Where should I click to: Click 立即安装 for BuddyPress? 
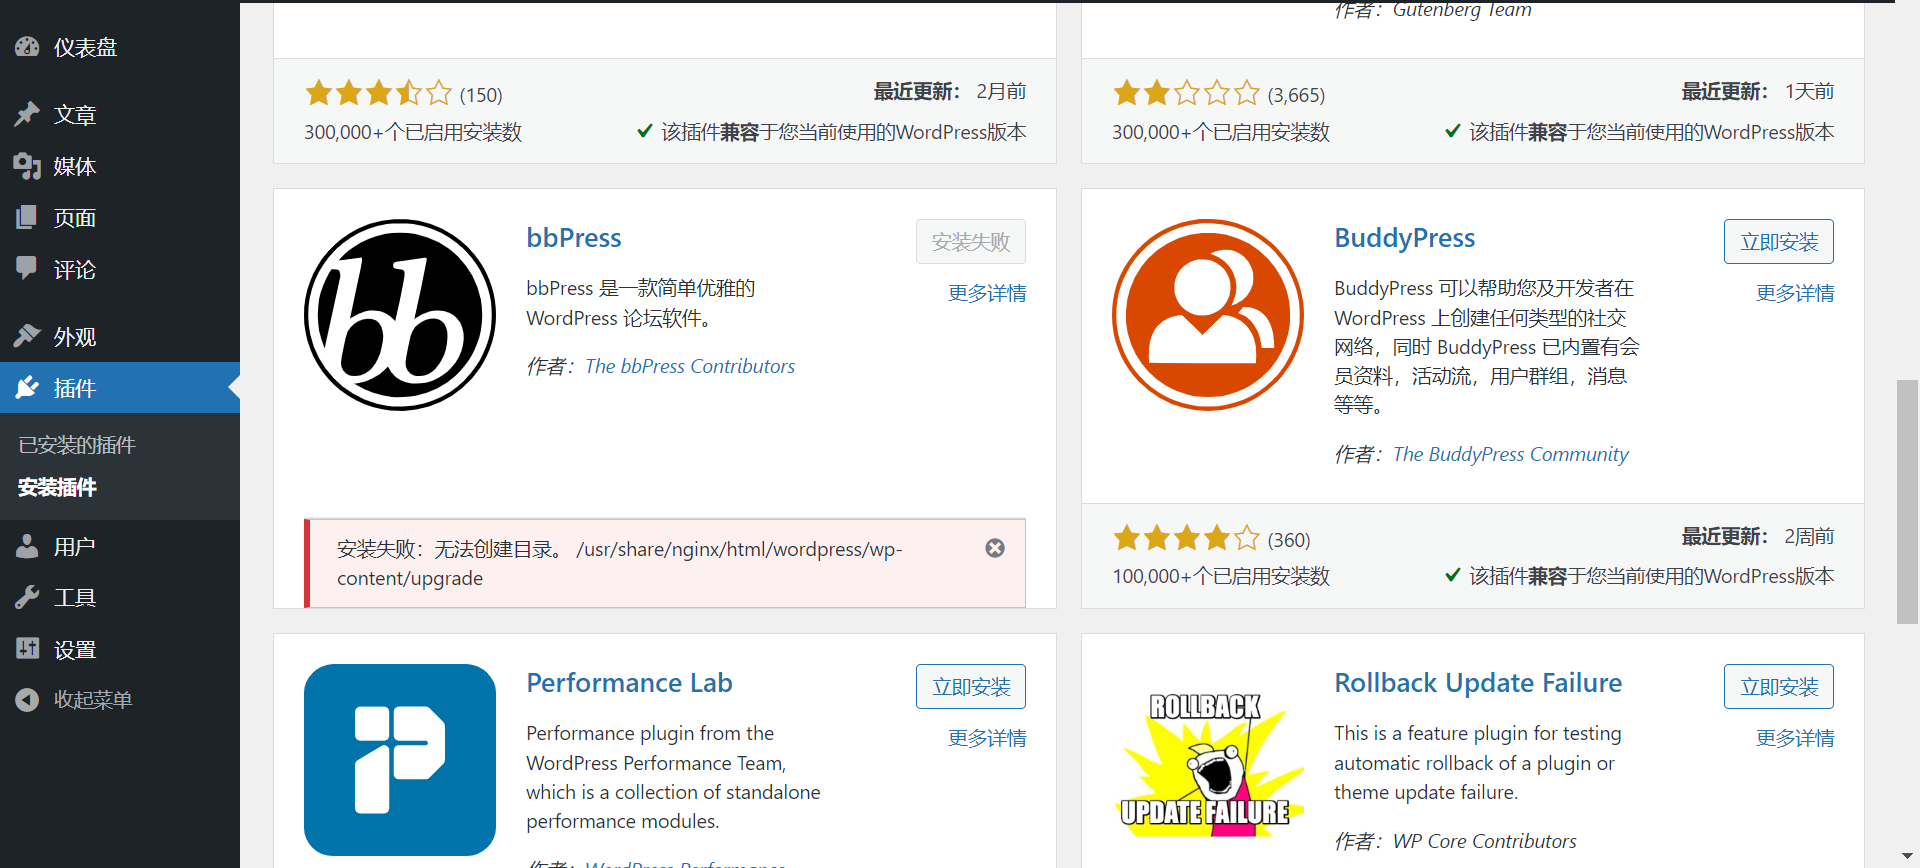click(1779, 242)
